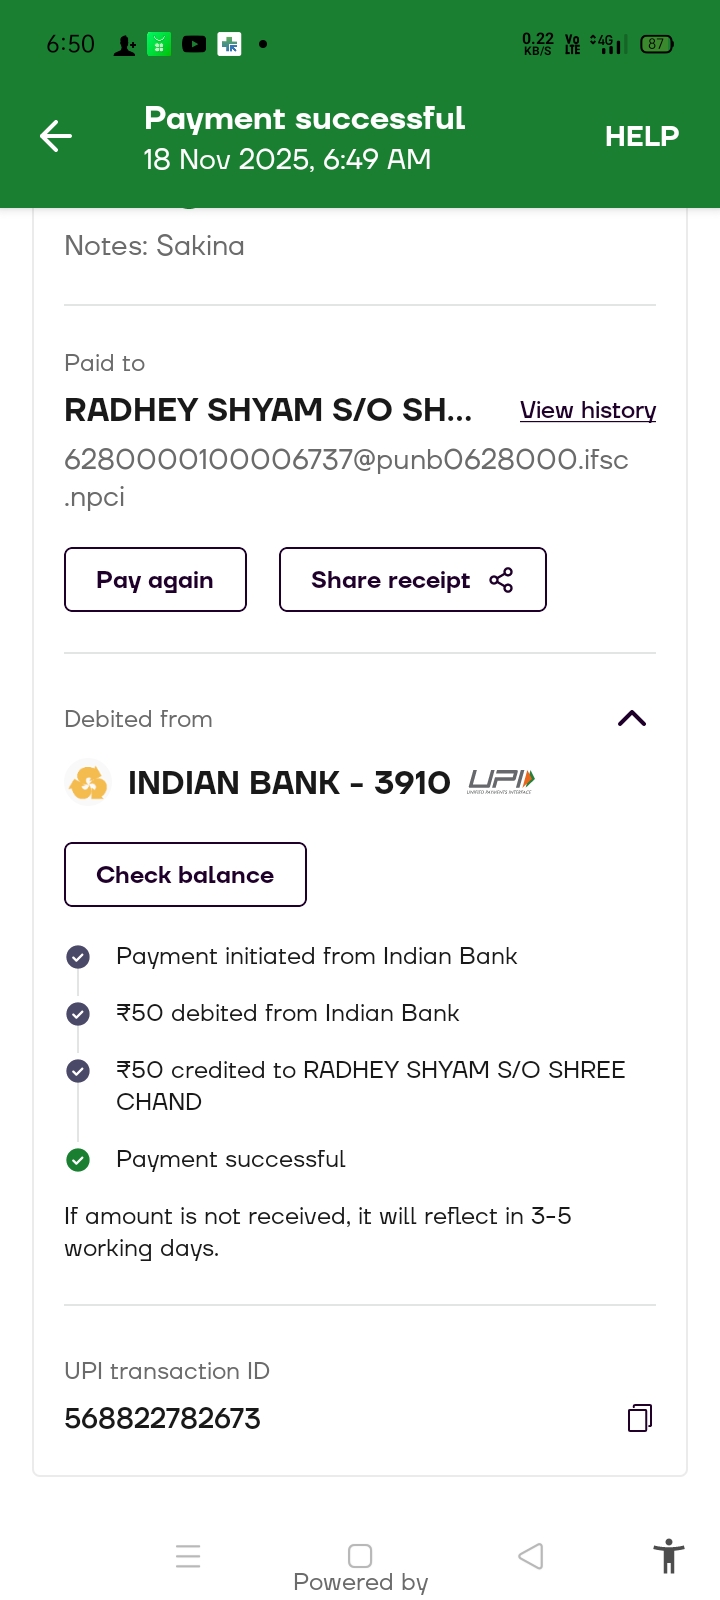Open View history link
This screenshot has width=720, height=1600.
(588, 410)
